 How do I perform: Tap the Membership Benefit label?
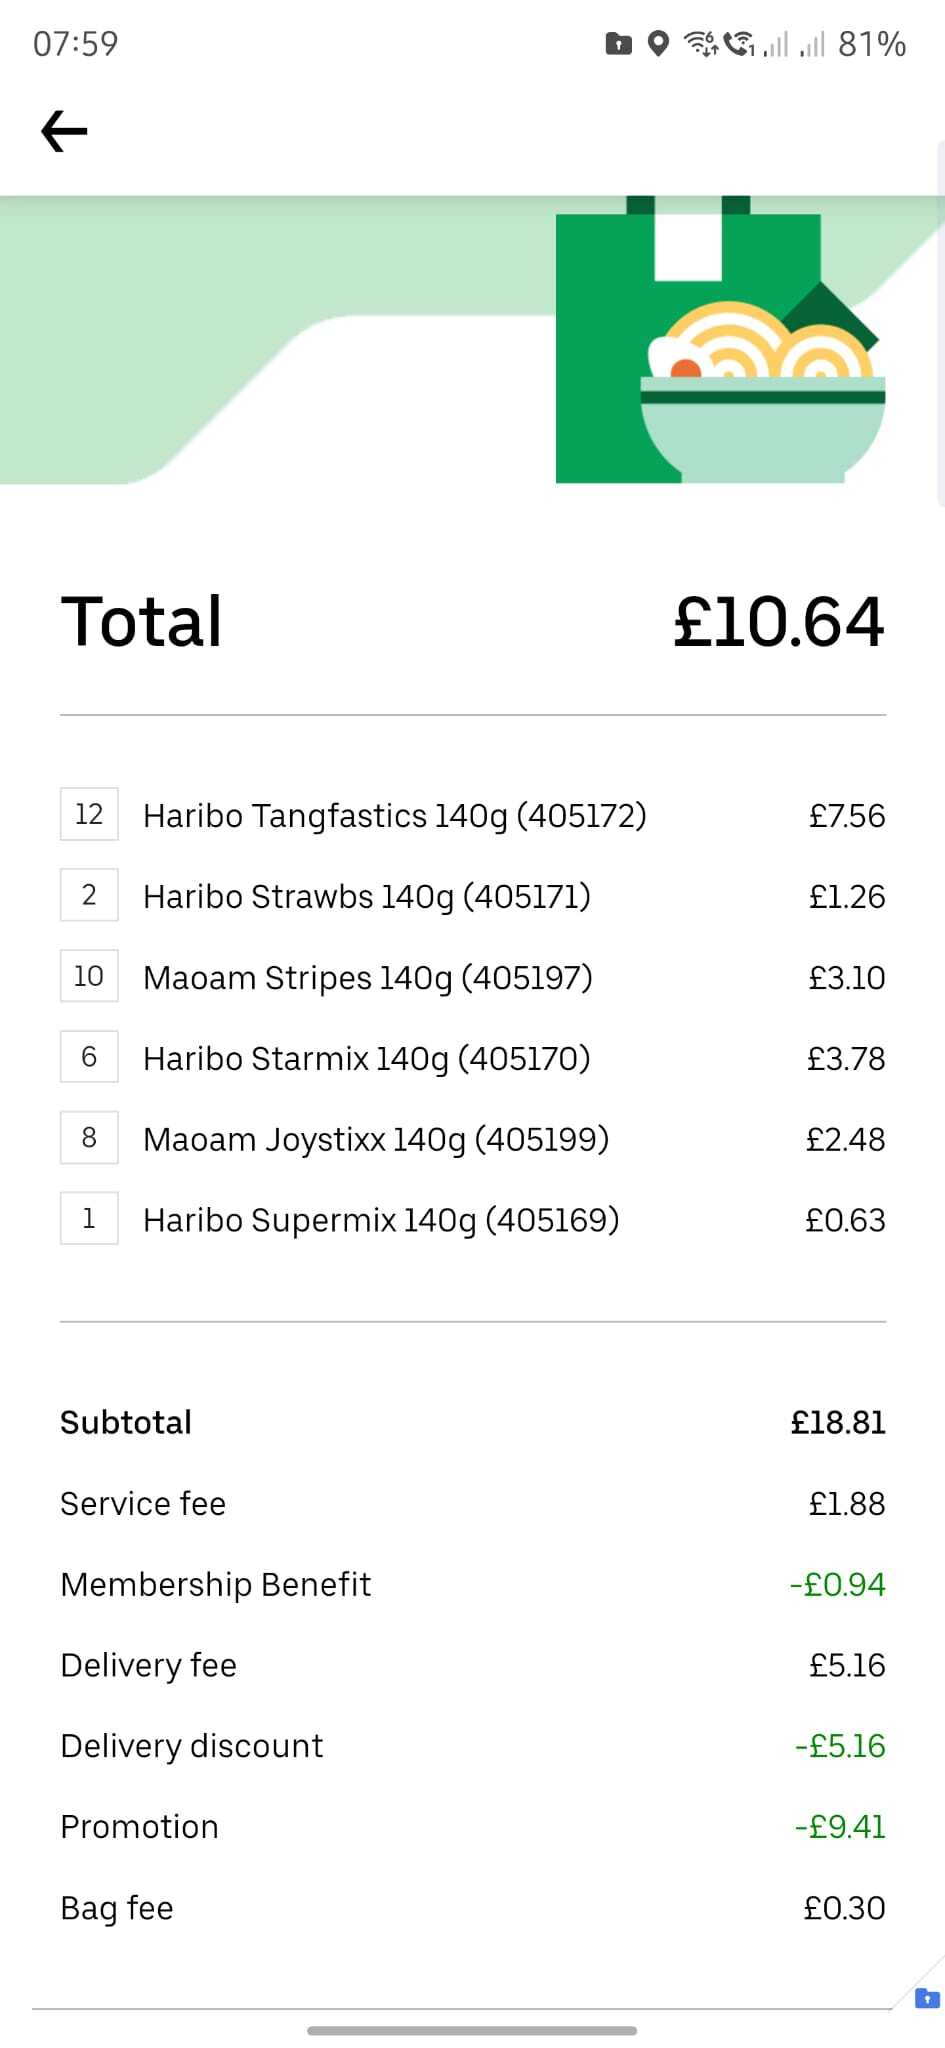pos(215,1584)
